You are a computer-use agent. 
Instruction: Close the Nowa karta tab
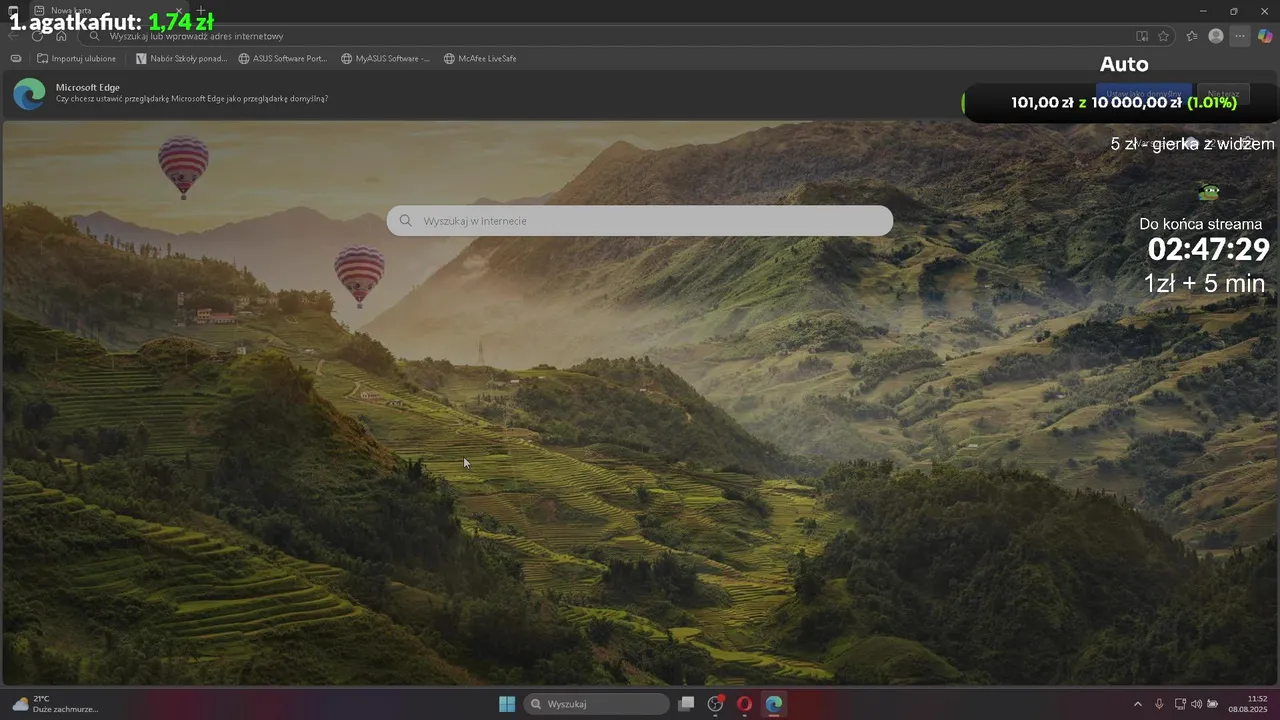[x=179, y=10]
